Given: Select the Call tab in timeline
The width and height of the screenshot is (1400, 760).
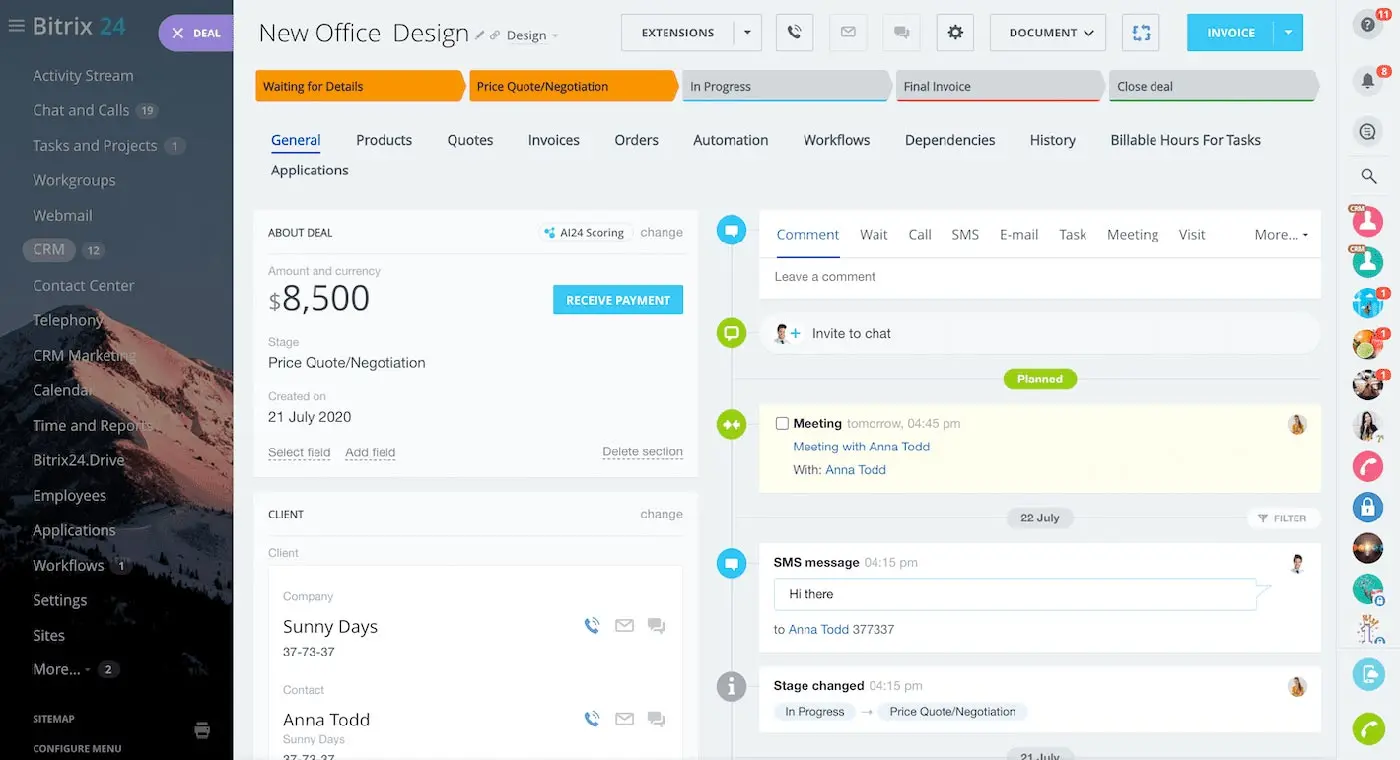Looking at the screenshot, I should pyautogui.click(x=919, y=235).
